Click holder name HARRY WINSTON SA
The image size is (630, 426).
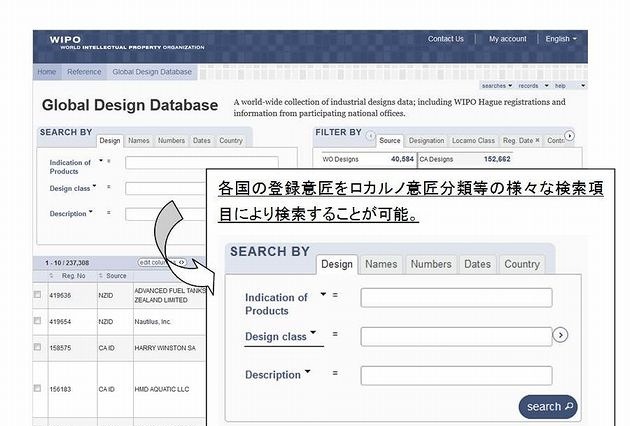[x=165, y=348]
